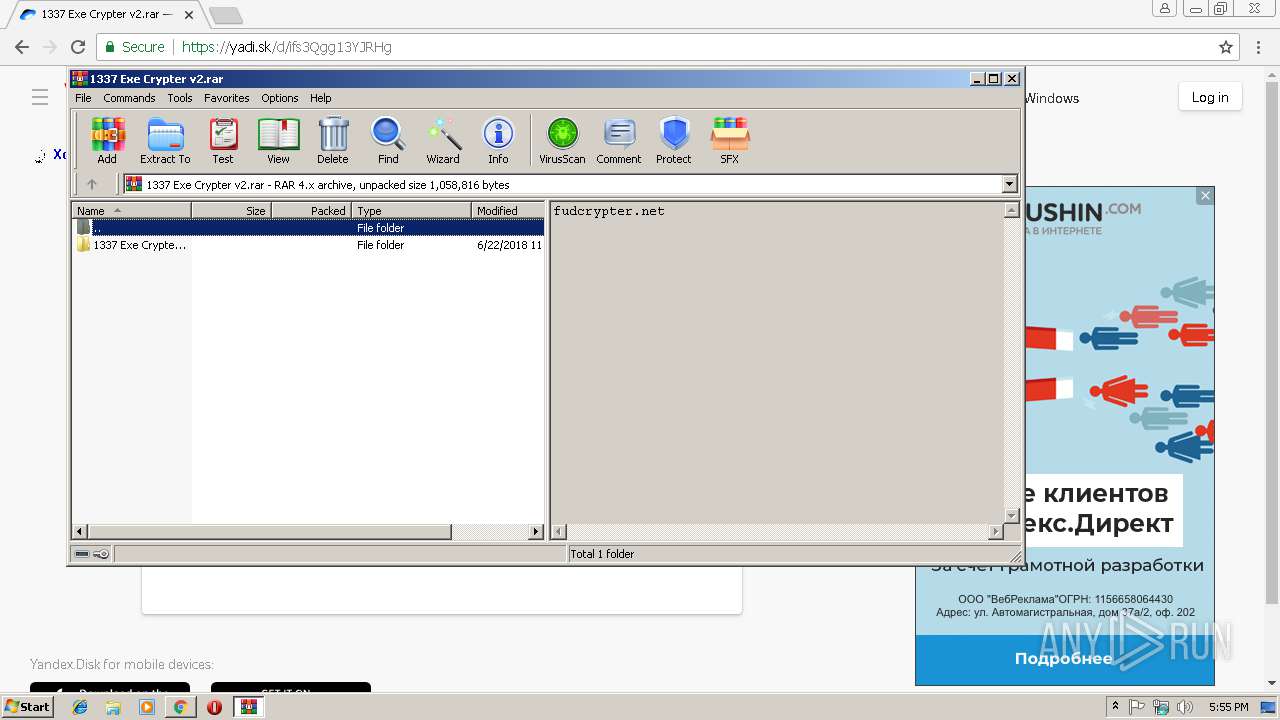Click 'Подробнее' in the advertisement
This screenshot has height=720, width=1280.
pos(1064,659)
